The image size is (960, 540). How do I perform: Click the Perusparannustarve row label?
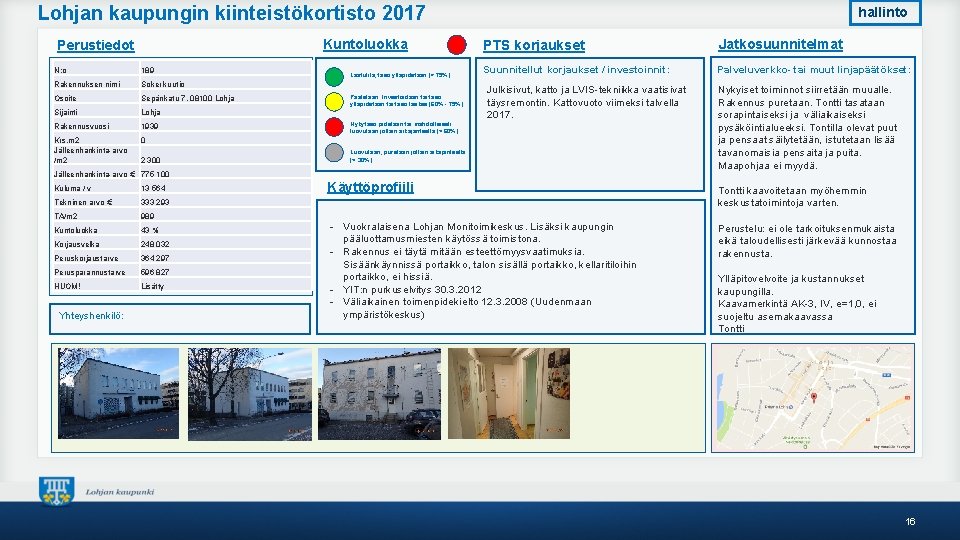click(x=89, y=272)
